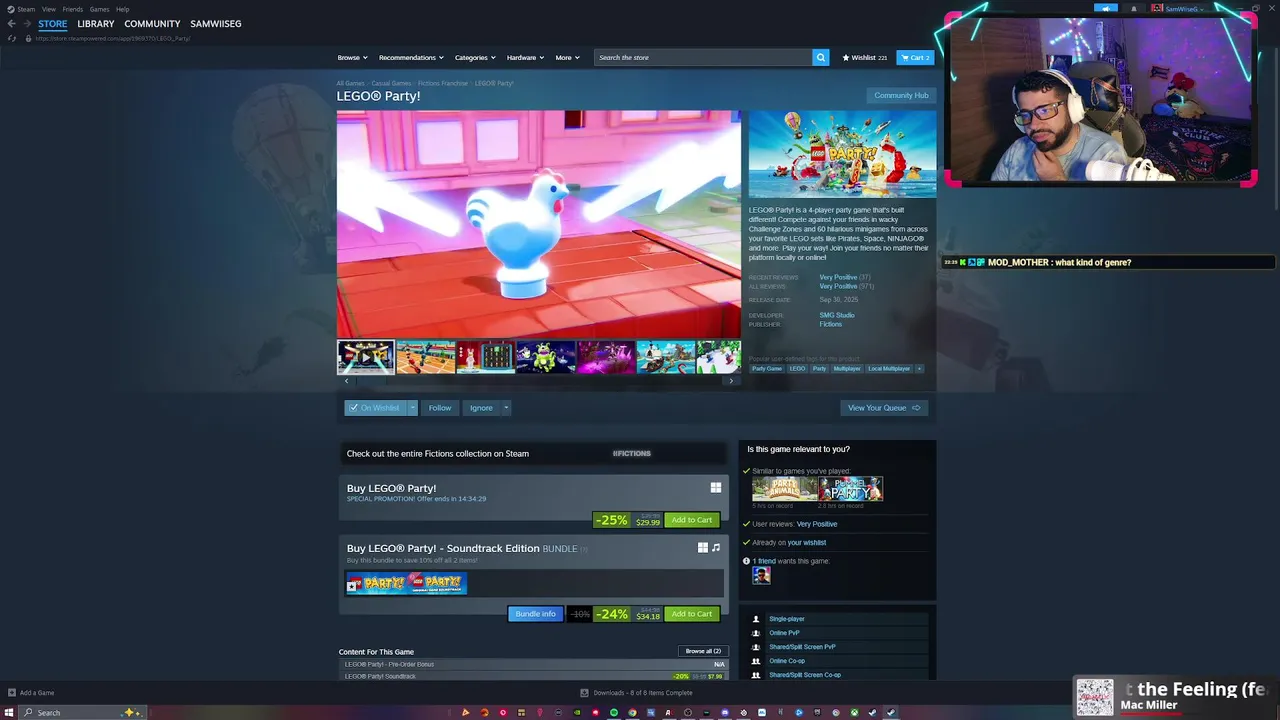This screenshot has height=720, width=1280.
Task: Expand the On Wishlist dropdown arrow
Action: 412,408
